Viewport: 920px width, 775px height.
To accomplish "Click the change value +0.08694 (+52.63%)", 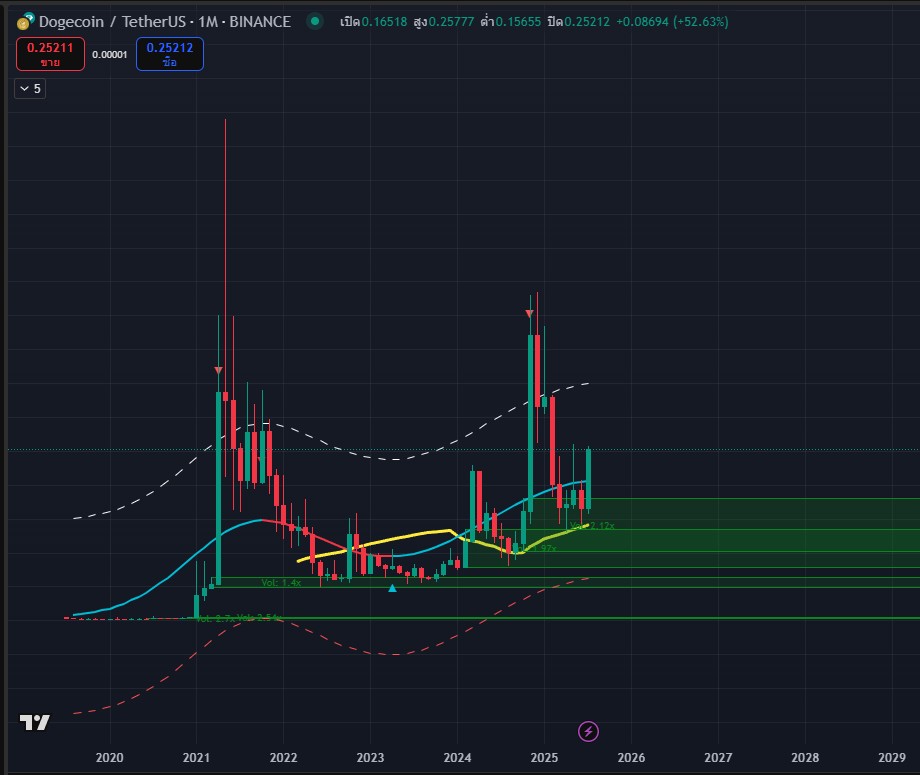I will pos(672,22).
